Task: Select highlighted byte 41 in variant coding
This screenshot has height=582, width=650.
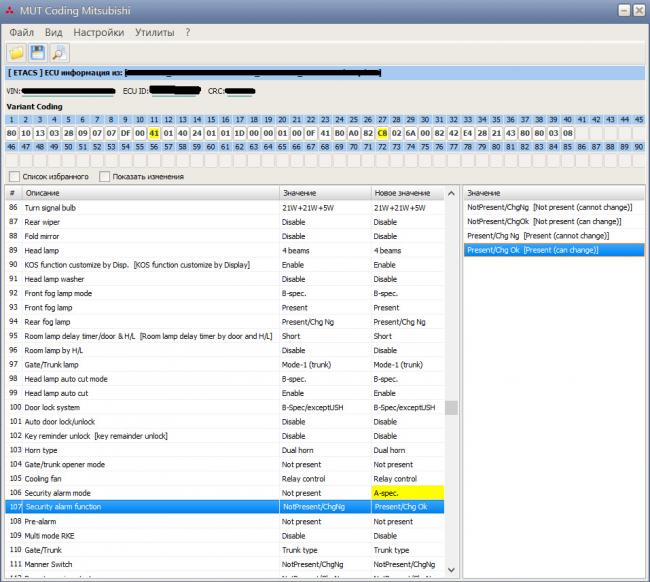Action: [154, 132]
